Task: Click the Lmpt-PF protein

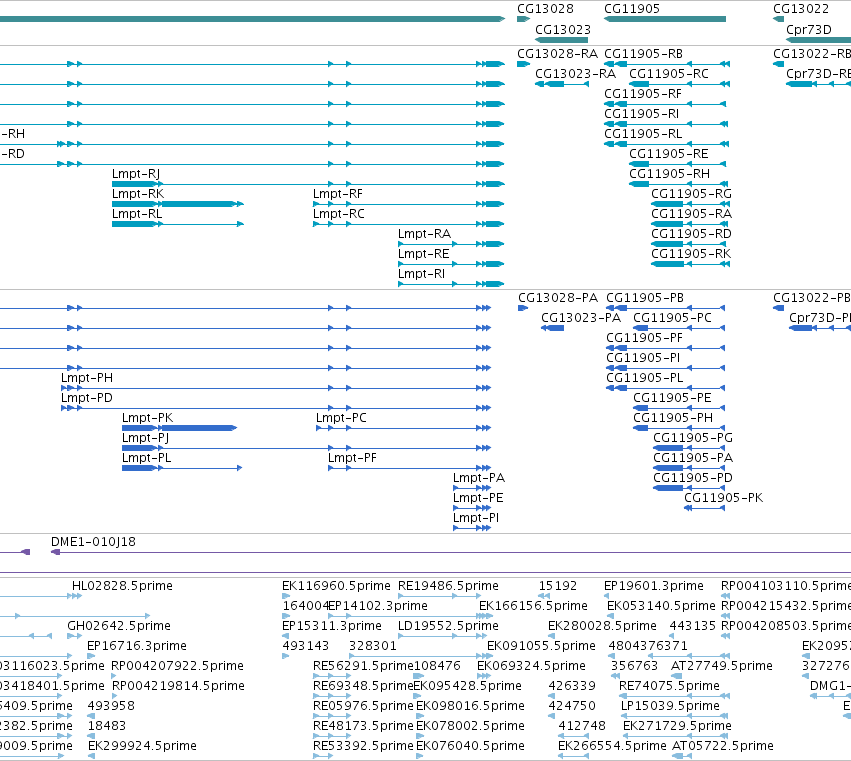Action: [x=410, y=468]
